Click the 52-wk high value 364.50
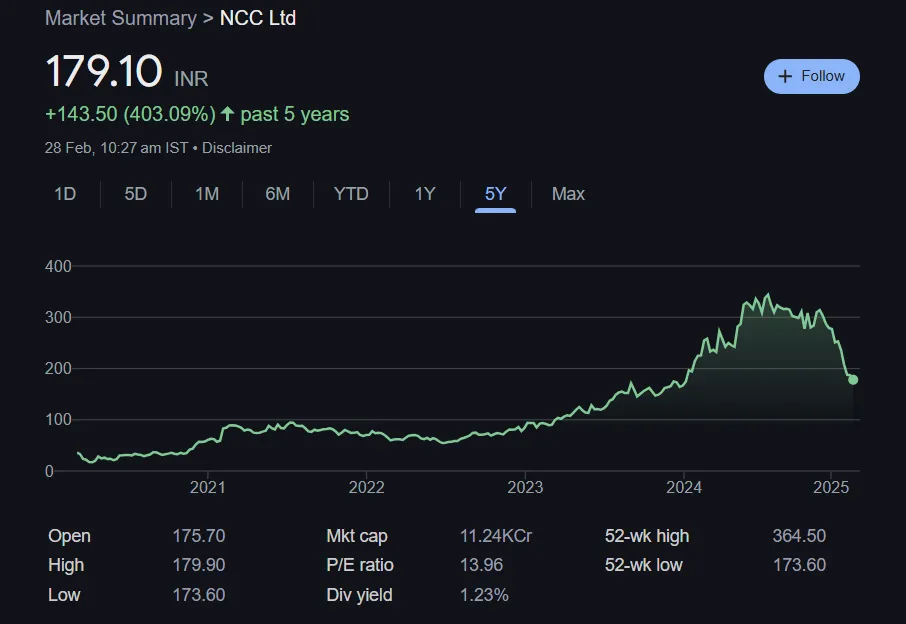 coord(799,536)
